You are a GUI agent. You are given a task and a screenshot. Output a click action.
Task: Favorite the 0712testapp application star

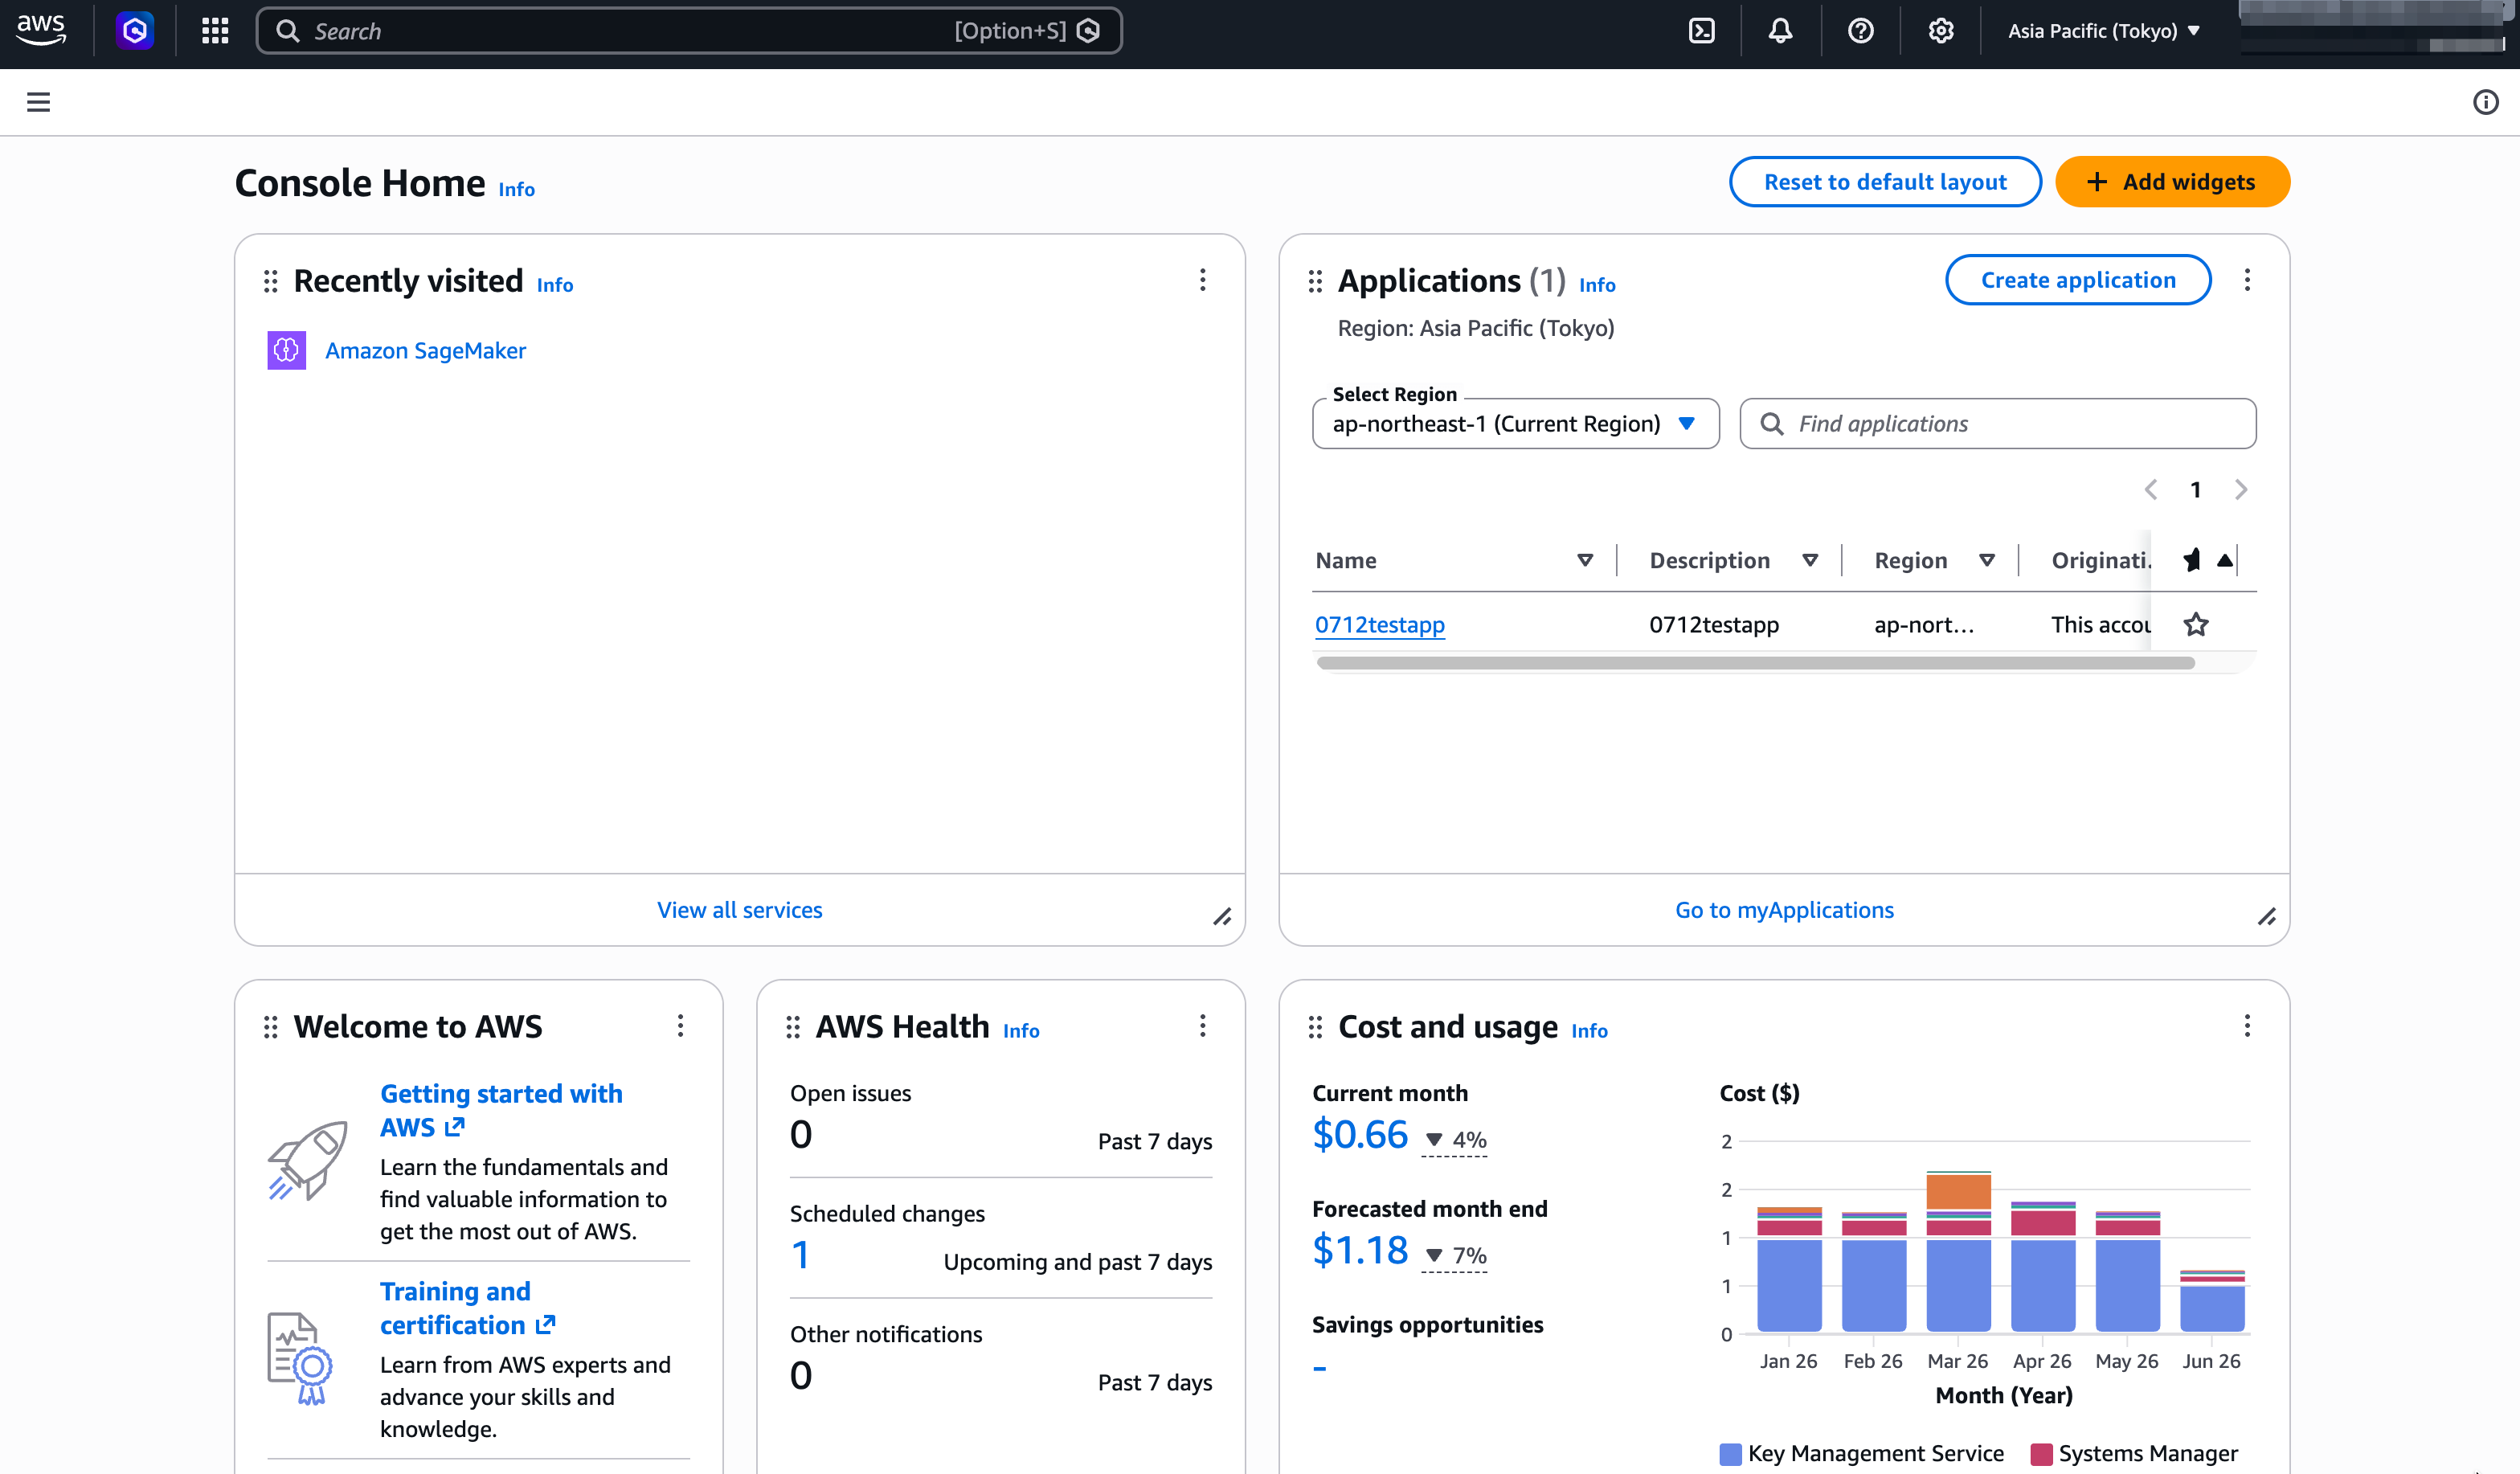click(x=2196, y=625)
